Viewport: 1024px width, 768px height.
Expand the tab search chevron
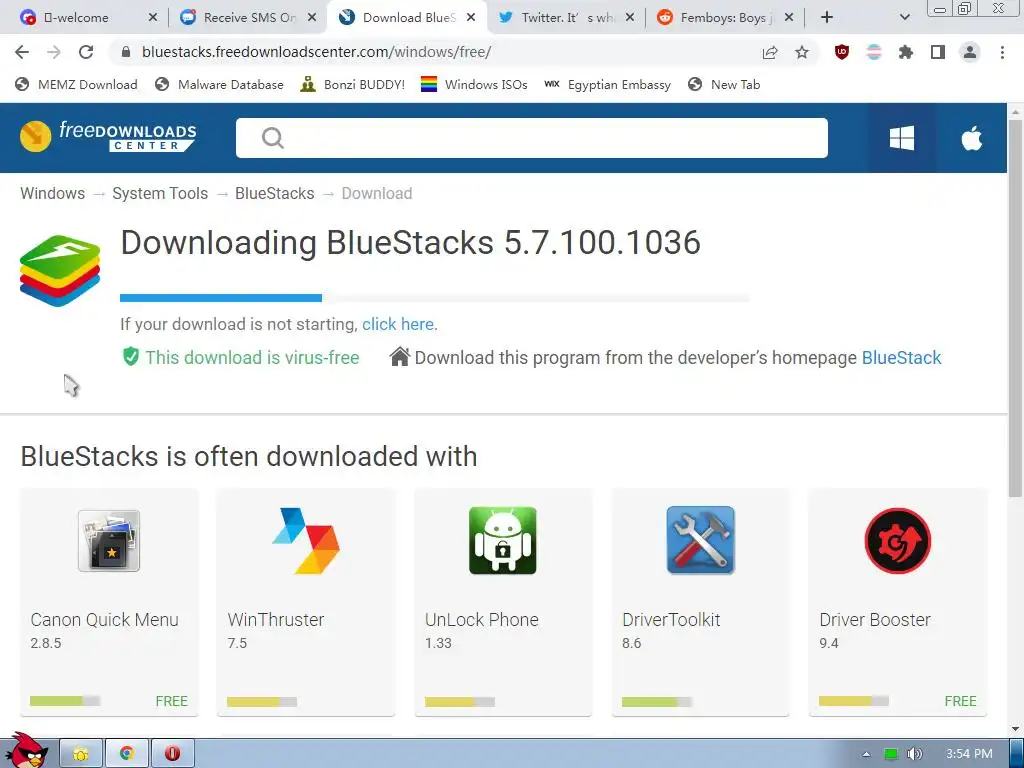tap(904, 18)
